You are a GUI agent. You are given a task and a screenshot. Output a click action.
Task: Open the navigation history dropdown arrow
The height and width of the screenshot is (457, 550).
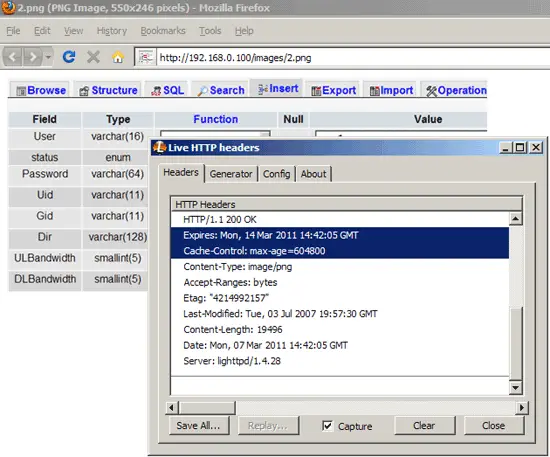(x=48, y=57)
